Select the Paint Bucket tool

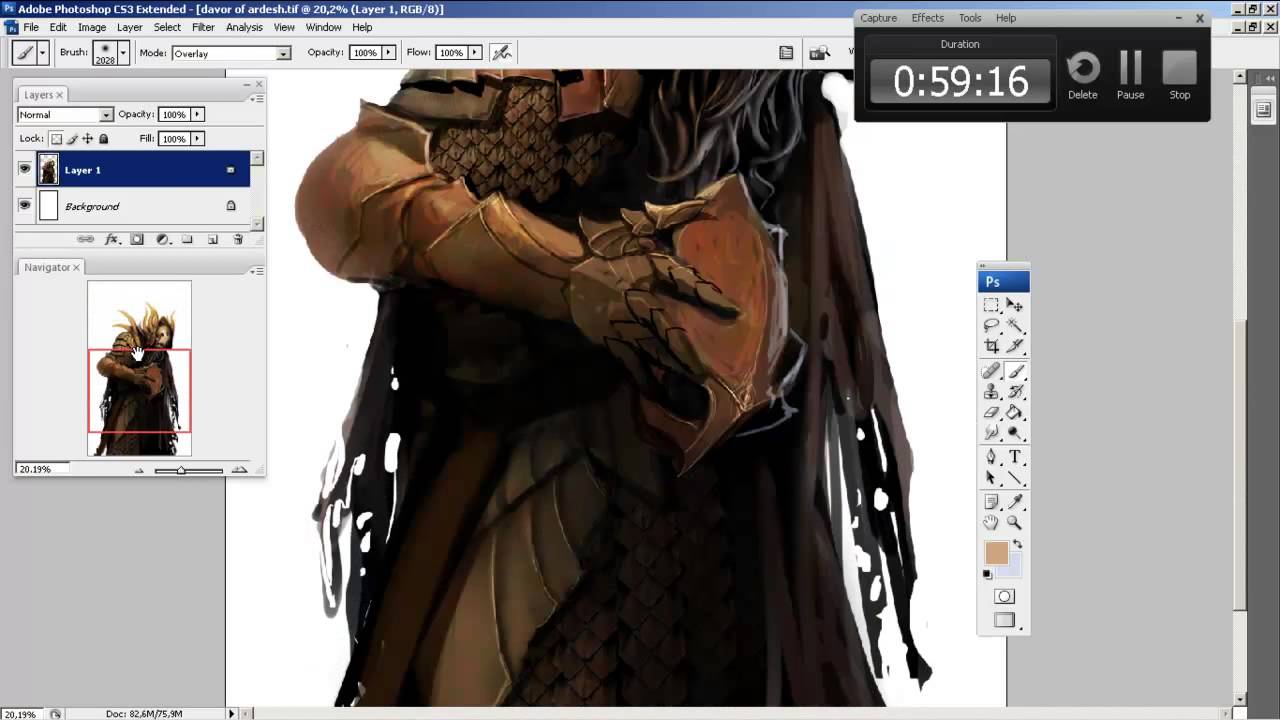(x=1015, y=412)
